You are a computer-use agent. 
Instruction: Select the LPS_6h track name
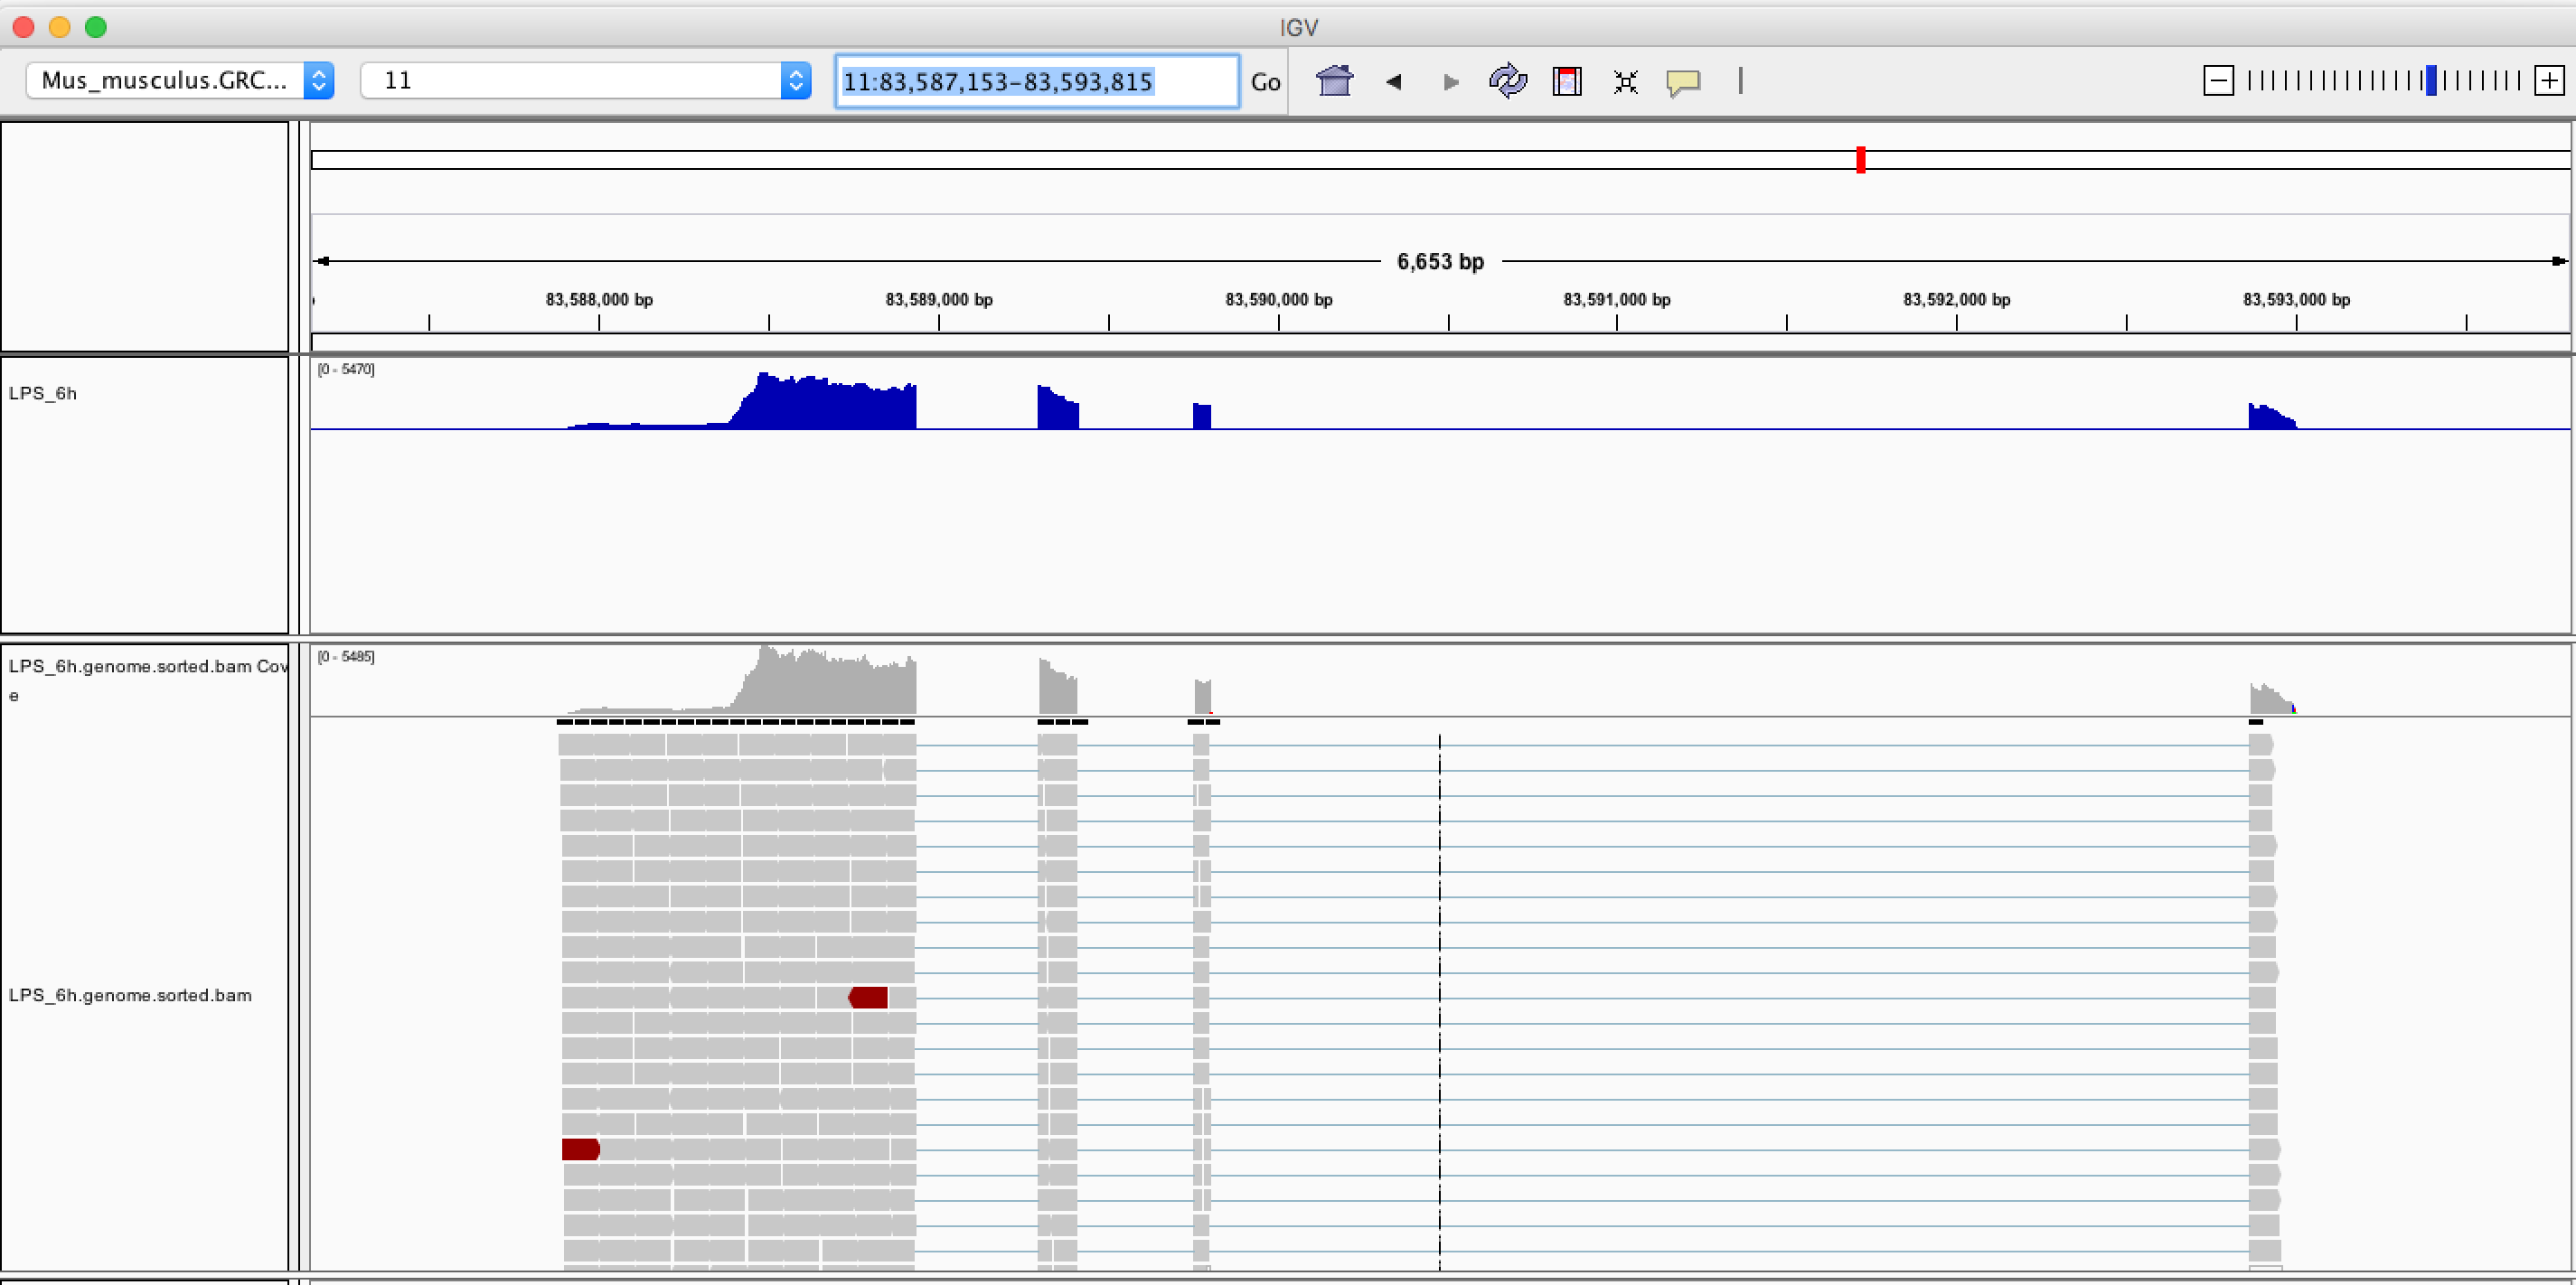43,393
